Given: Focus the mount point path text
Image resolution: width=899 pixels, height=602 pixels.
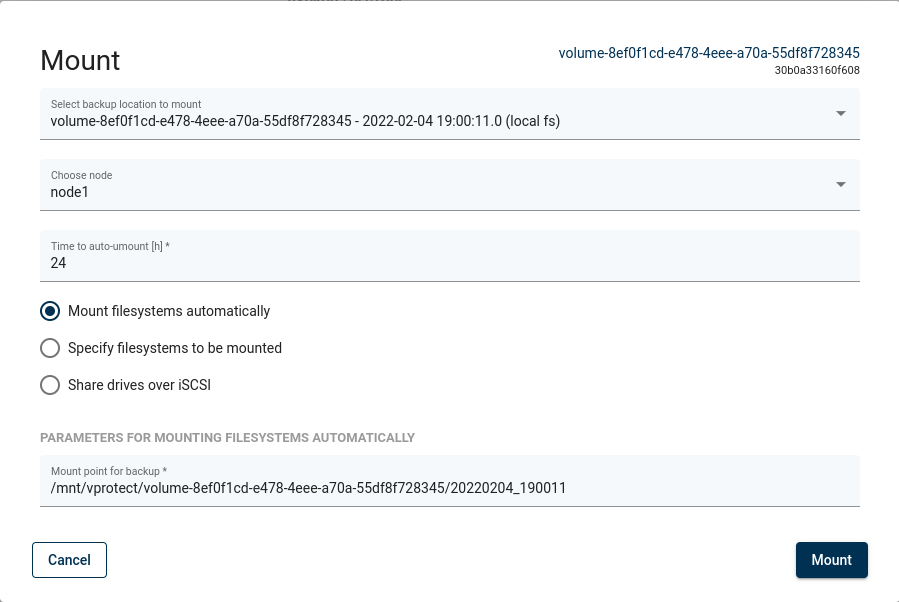Looking at the screenshot, I should 308,488.
